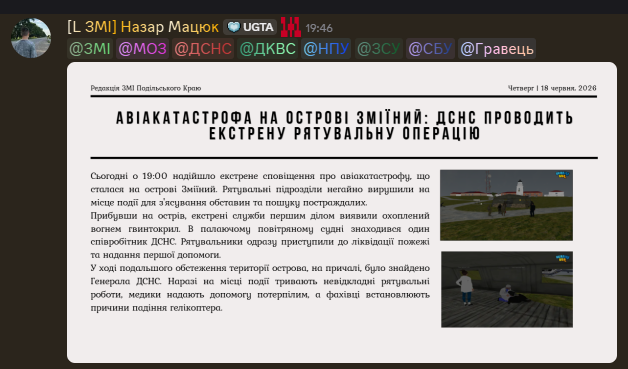Click the headline Авіакатастрофа на острові Зміїний
The height and width of the screenshot is (369, 628).
pyautogui.click(x=344, y=125)
